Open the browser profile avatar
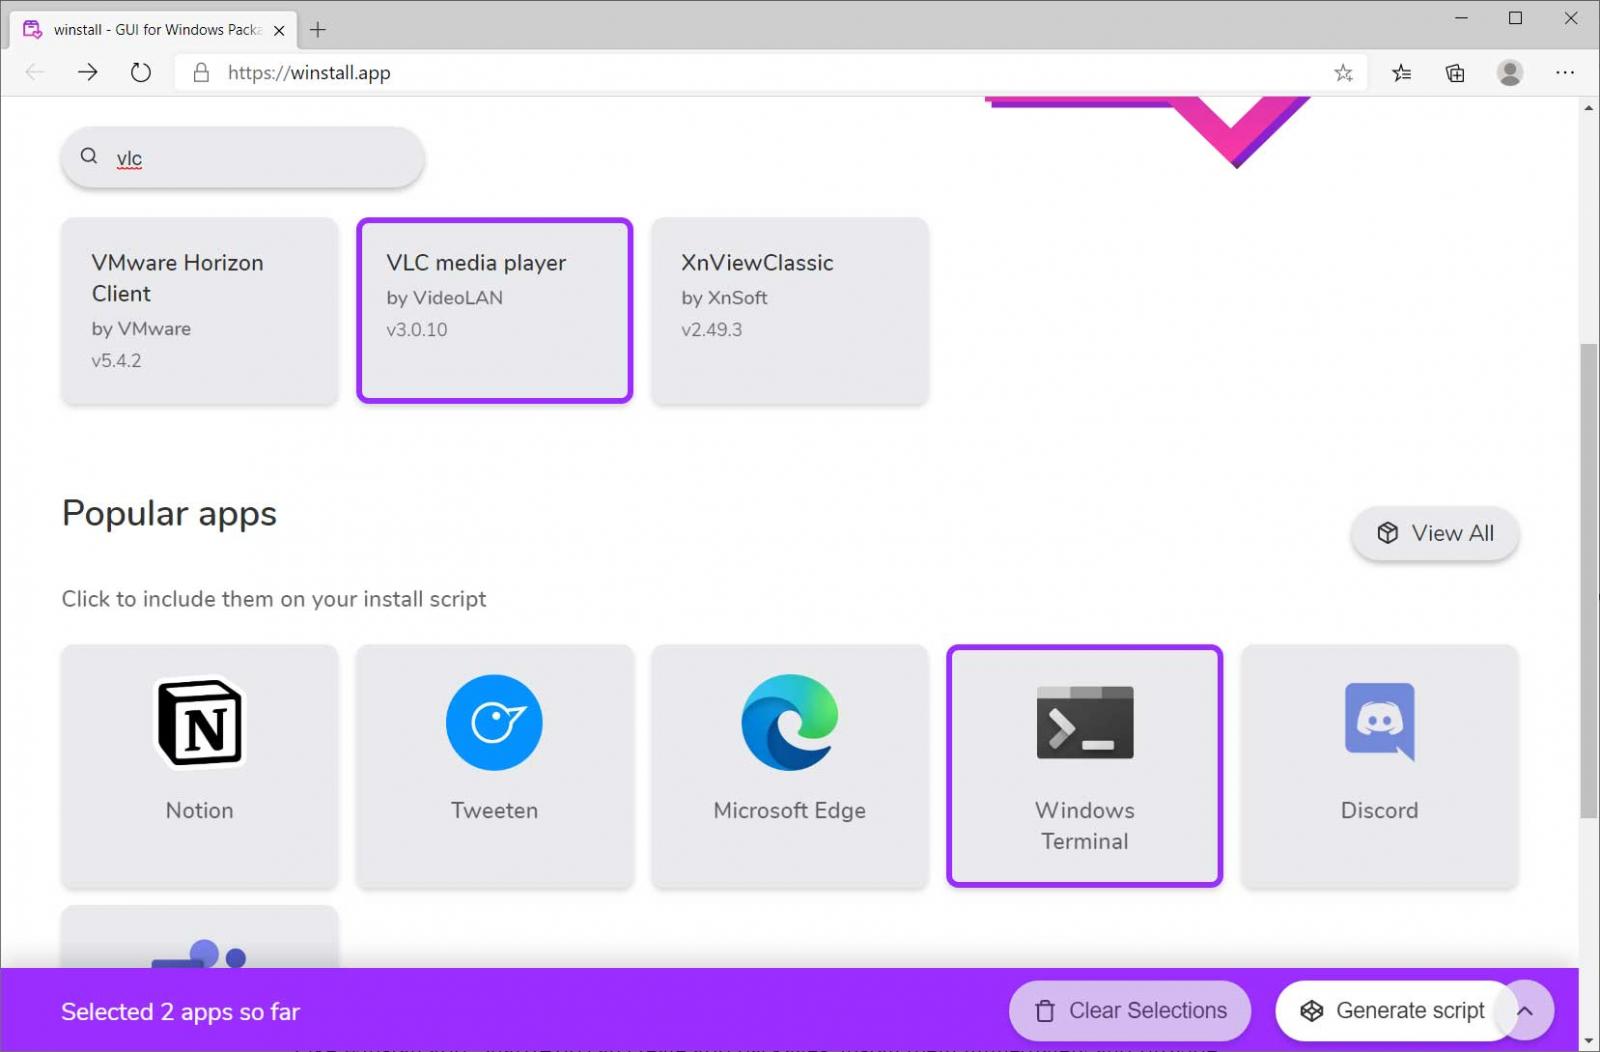 1510,73
